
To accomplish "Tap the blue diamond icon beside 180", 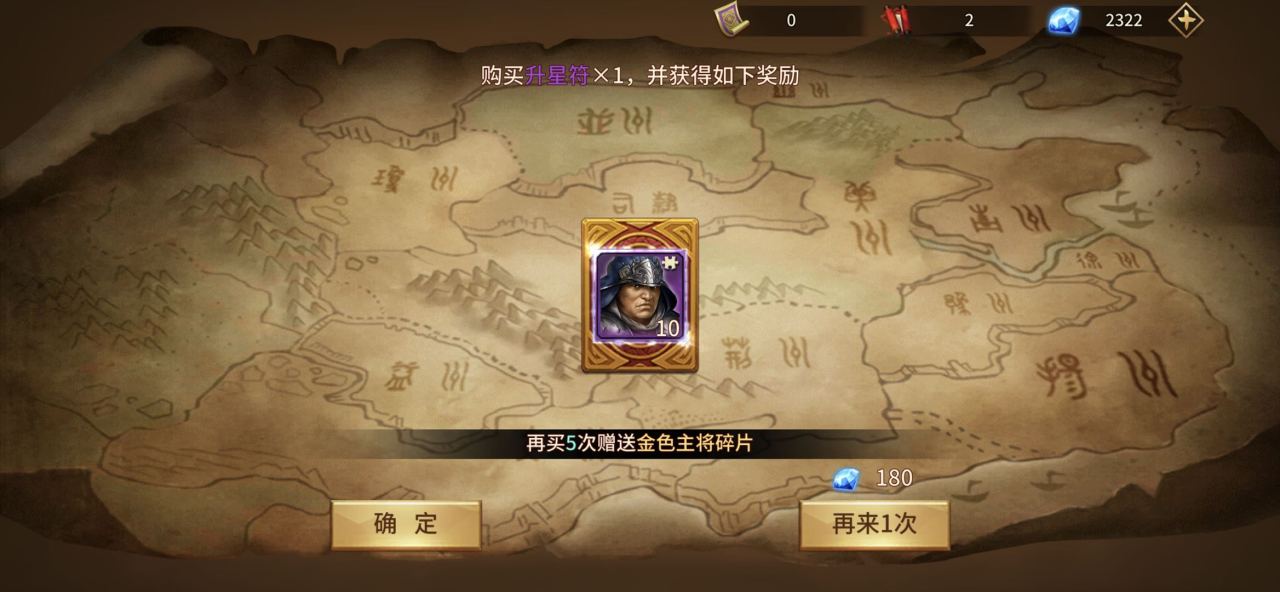I will (846, 479).
